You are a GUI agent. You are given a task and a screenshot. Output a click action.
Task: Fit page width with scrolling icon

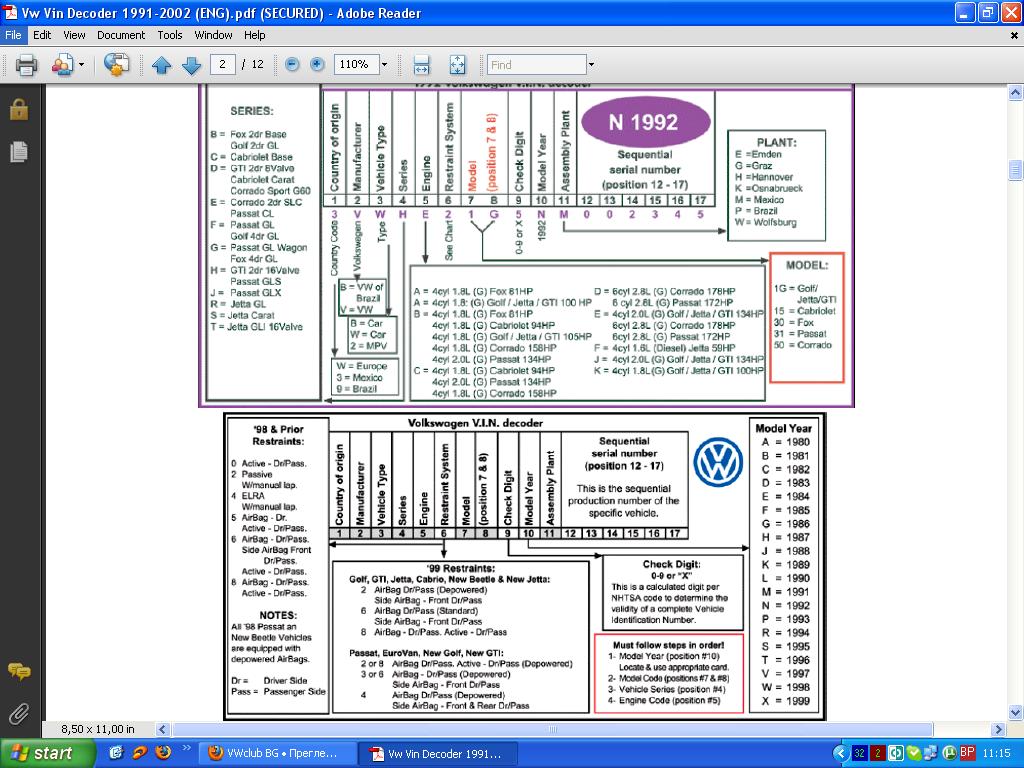[x=421, y=65]
